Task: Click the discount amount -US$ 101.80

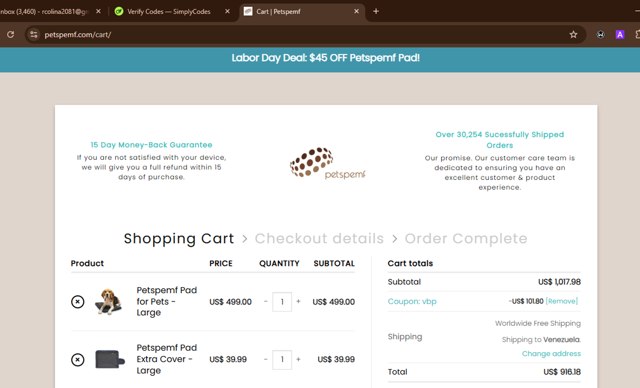Action: (x=526, y=301)
